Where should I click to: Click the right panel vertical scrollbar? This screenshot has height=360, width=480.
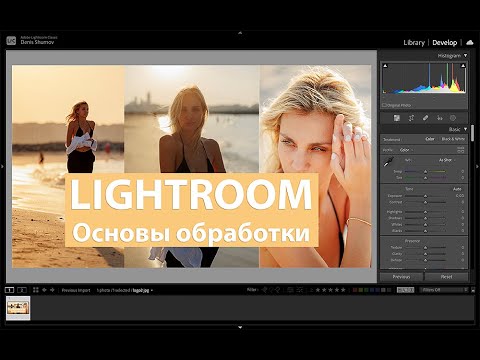[x=472, y=133]
